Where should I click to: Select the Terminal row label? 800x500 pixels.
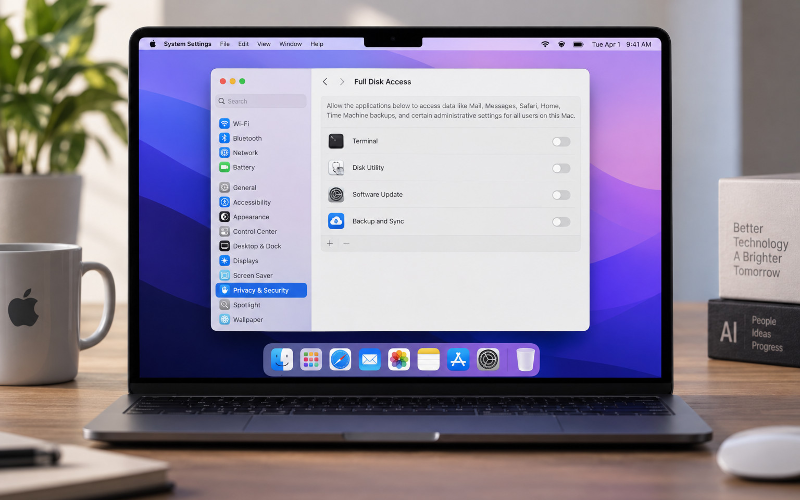click(x=365, y=141)
